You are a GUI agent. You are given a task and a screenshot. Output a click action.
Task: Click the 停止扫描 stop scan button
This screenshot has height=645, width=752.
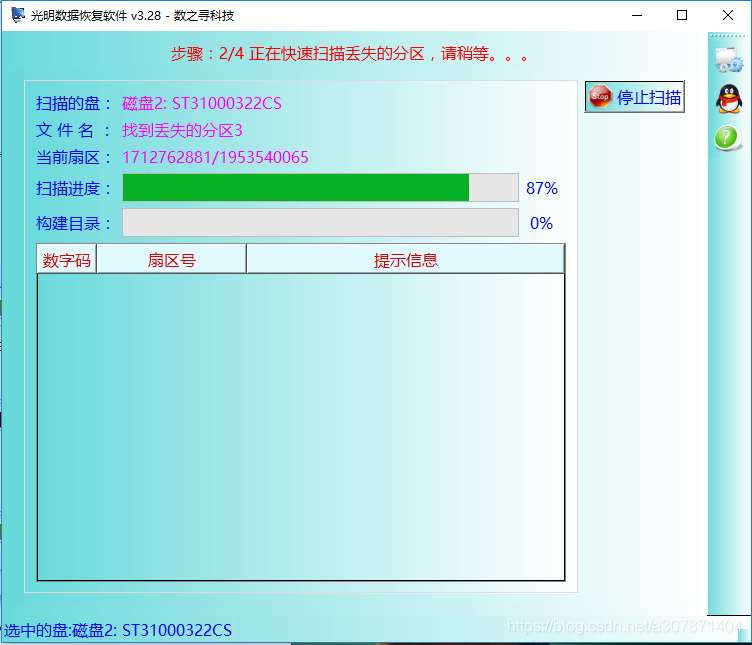(634, 97)
